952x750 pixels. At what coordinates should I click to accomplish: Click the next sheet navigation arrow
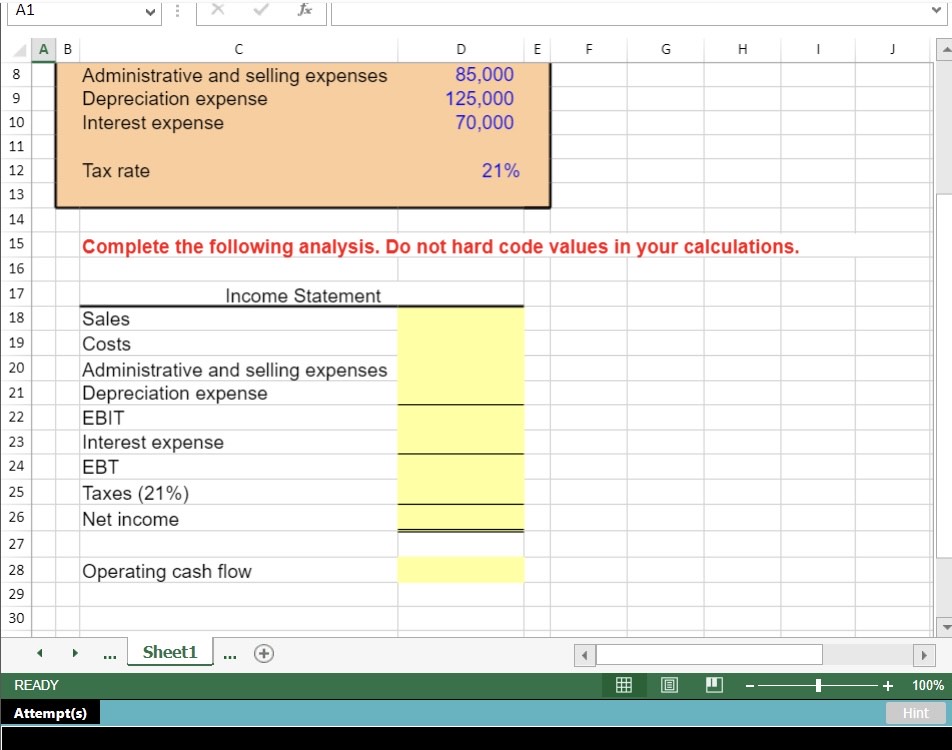[x=75, y=652]
